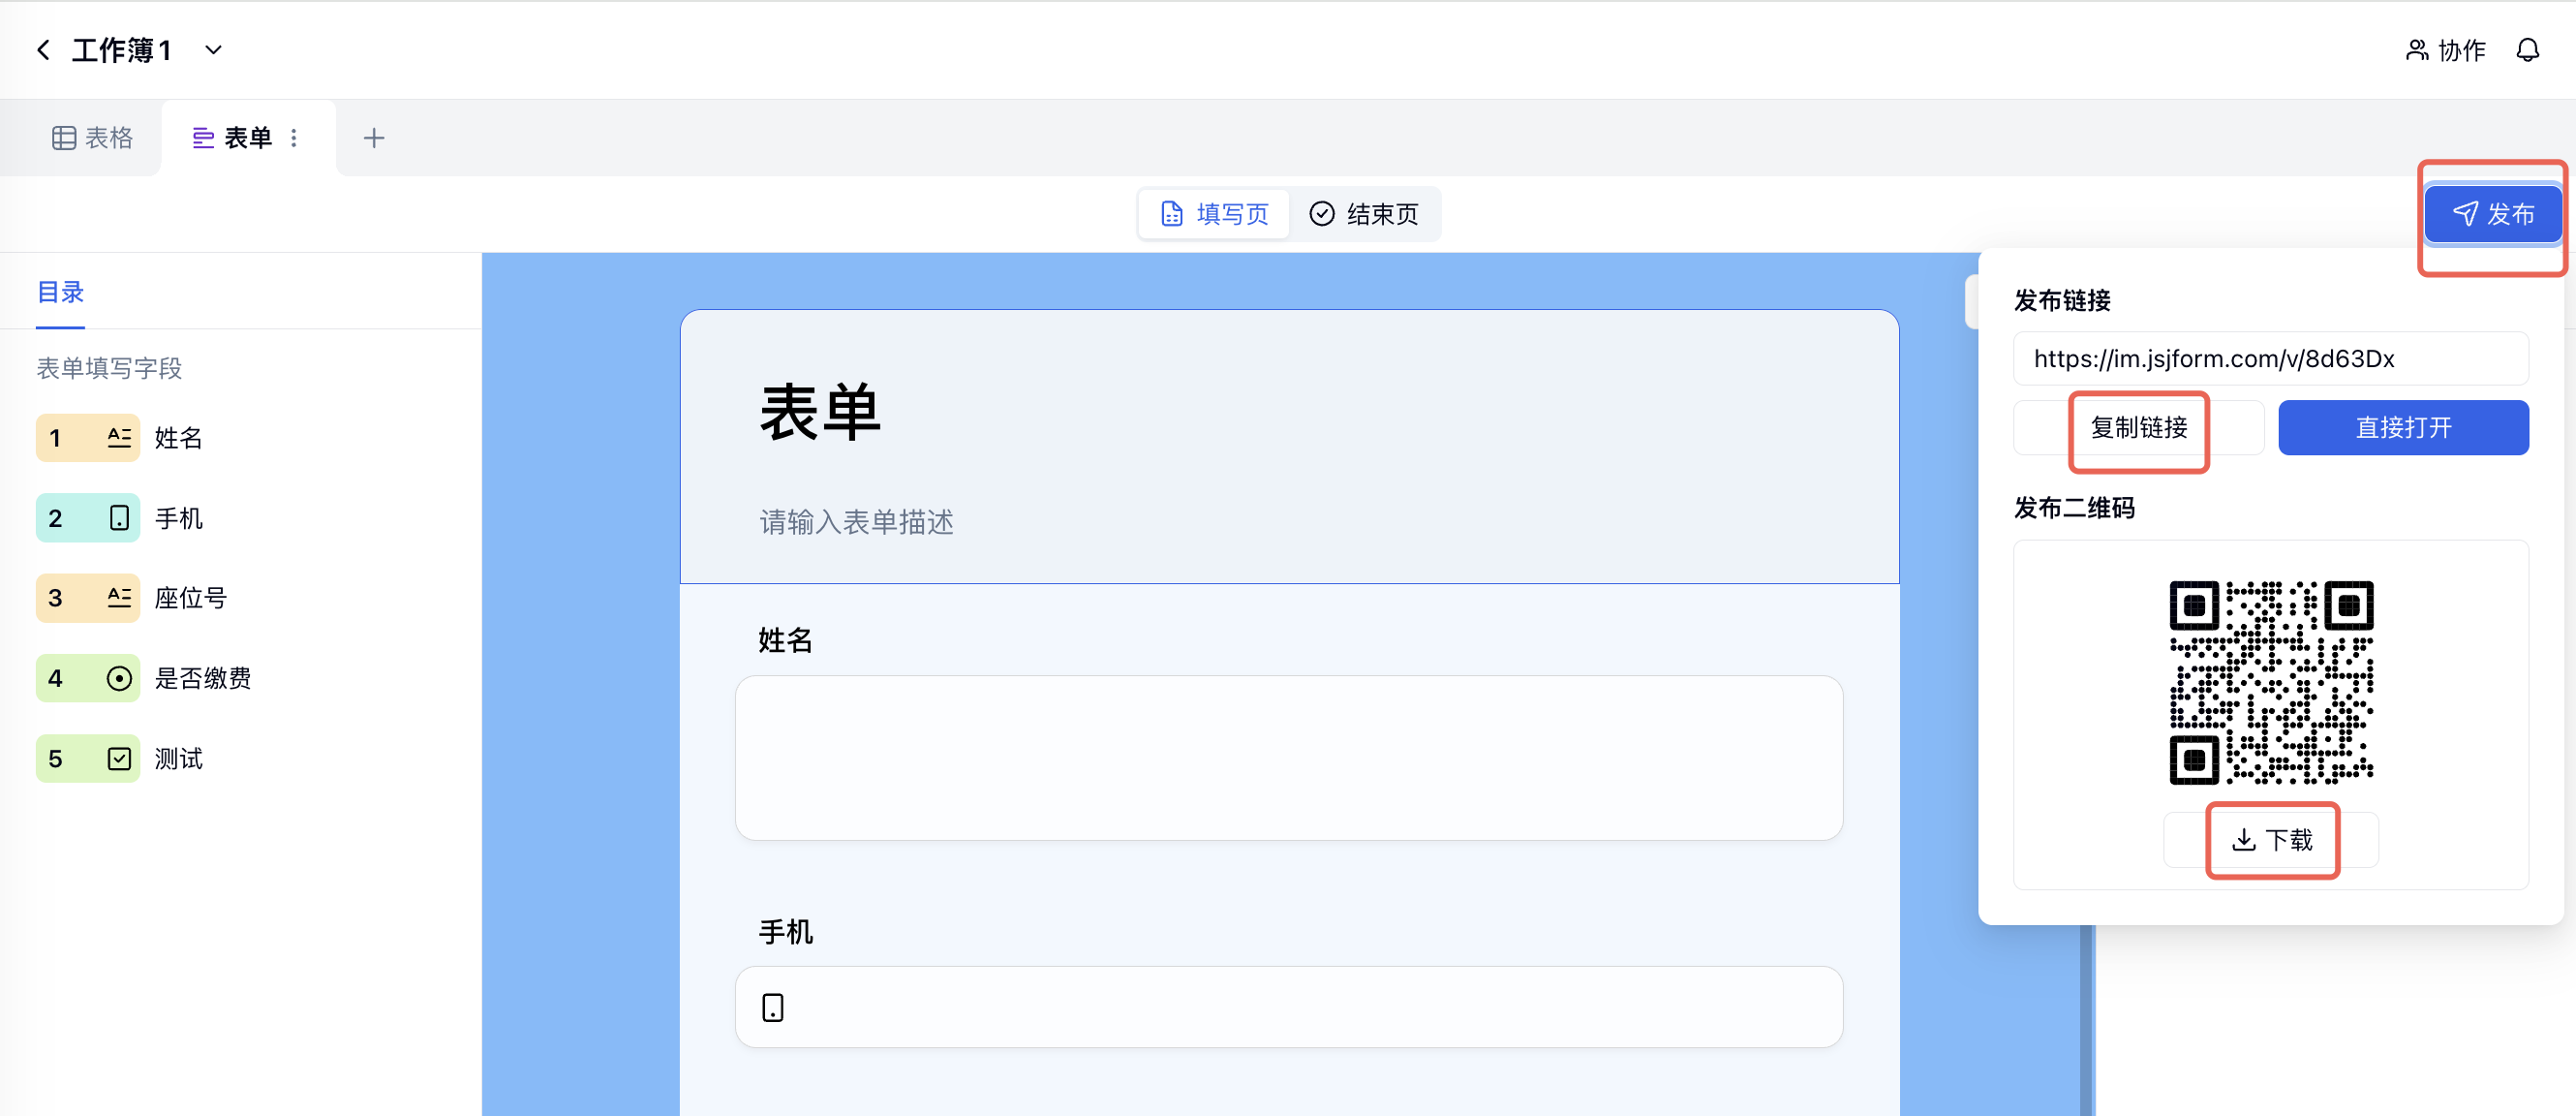Add a new view with plus icon
Viewport: 2576px width, 1116px height.
point(374,138)
